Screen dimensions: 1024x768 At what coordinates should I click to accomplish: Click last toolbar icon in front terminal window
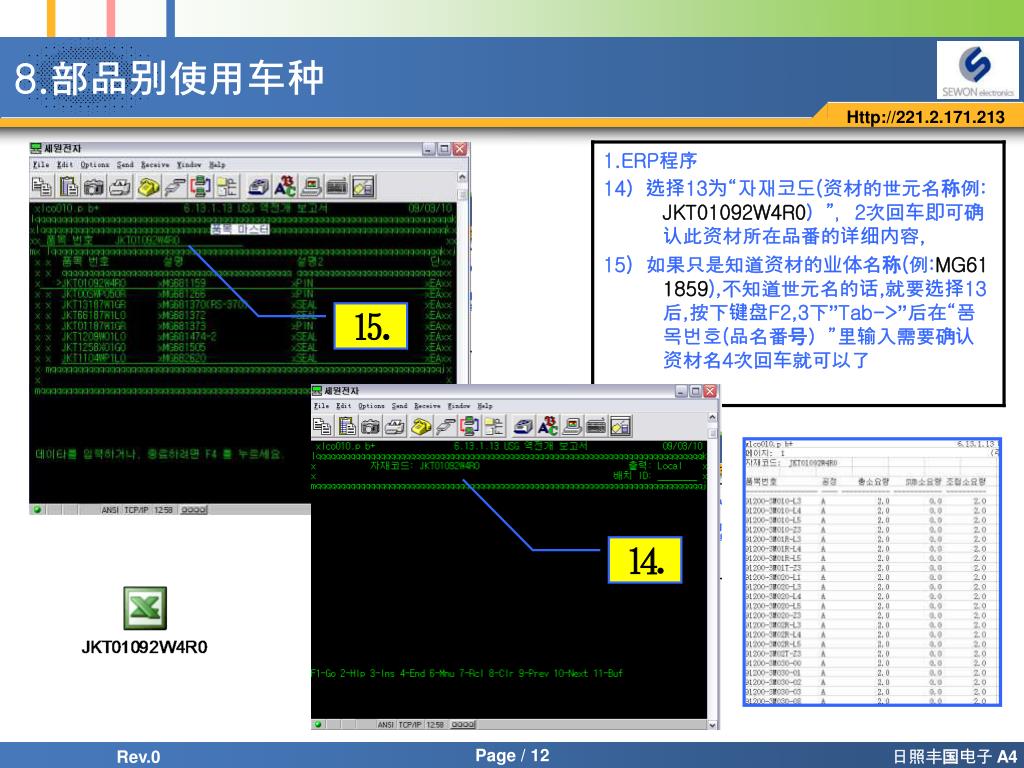pyautogui.click(x=620, y=426)
